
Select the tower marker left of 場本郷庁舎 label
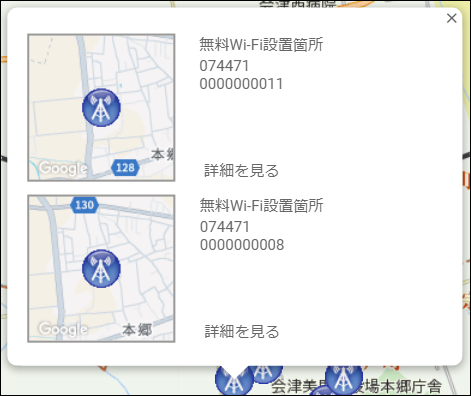[x=344, y=378]
